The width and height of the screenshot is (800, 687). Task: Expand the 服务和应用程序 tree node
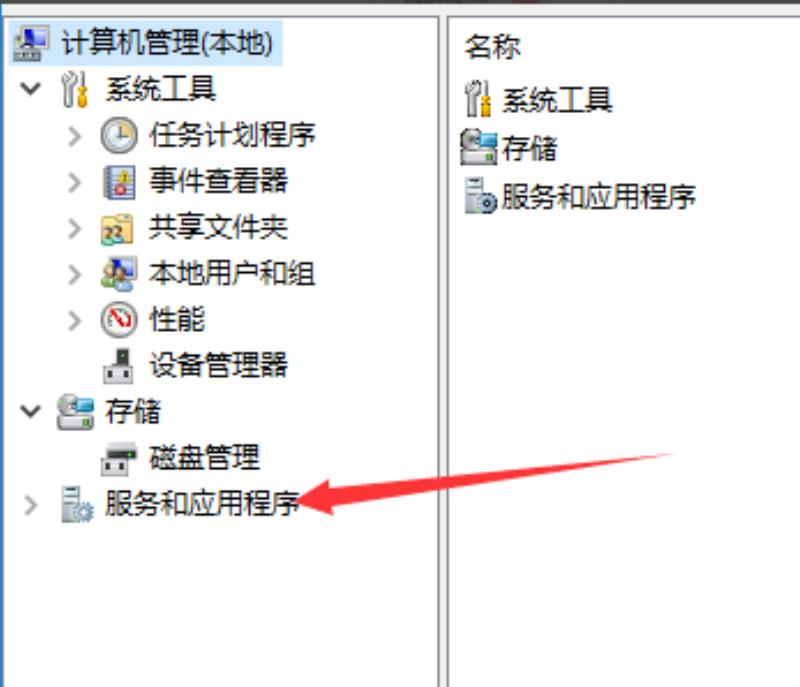(31, 505)
